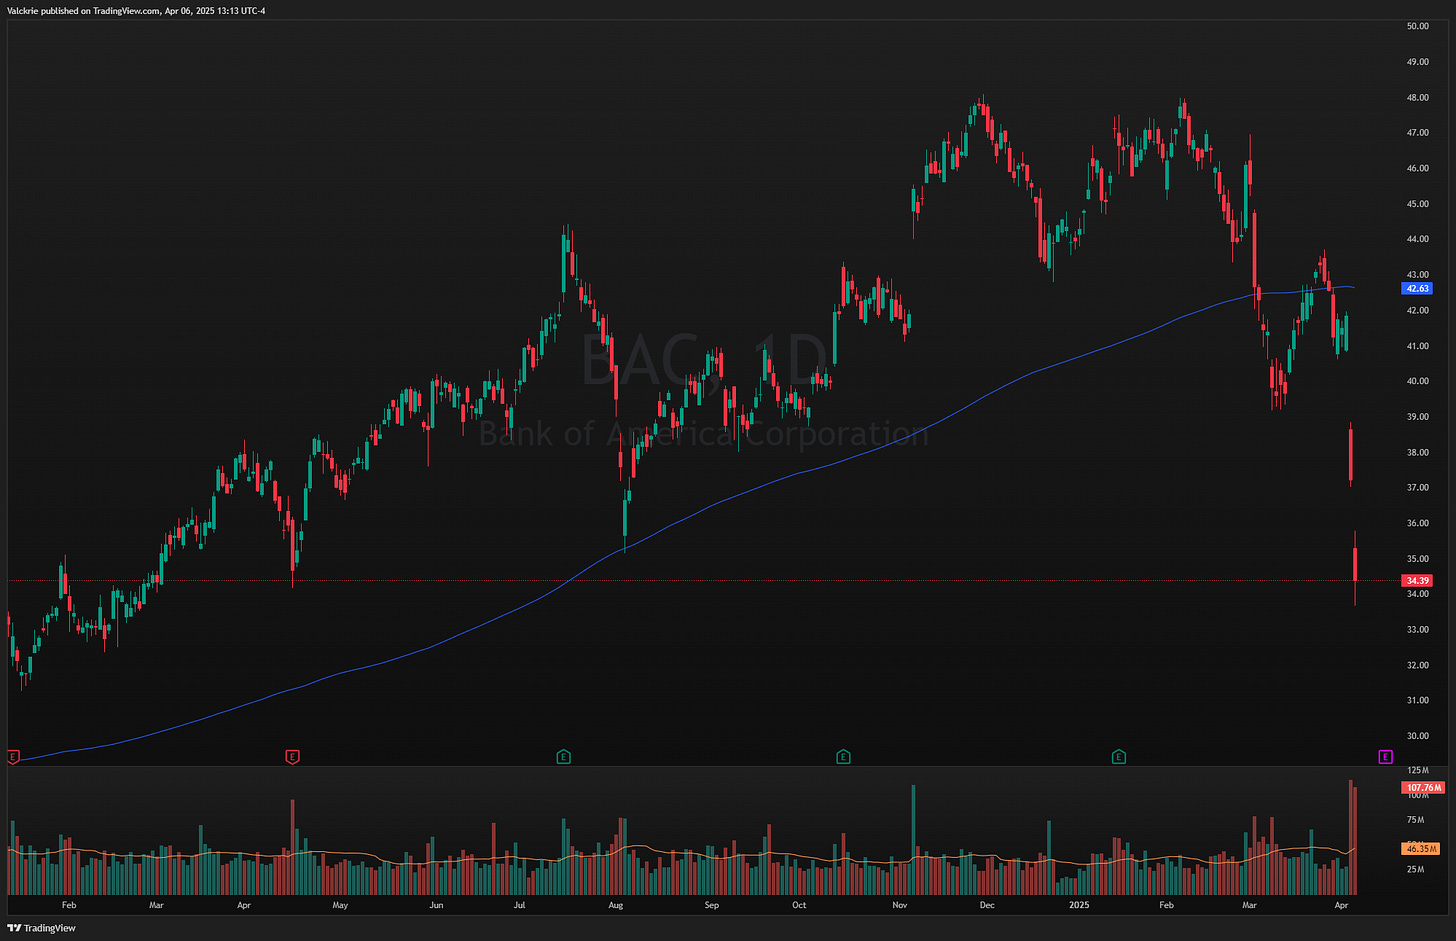
Task: Click the 25M volume axis label
Action: (1416, 868)
